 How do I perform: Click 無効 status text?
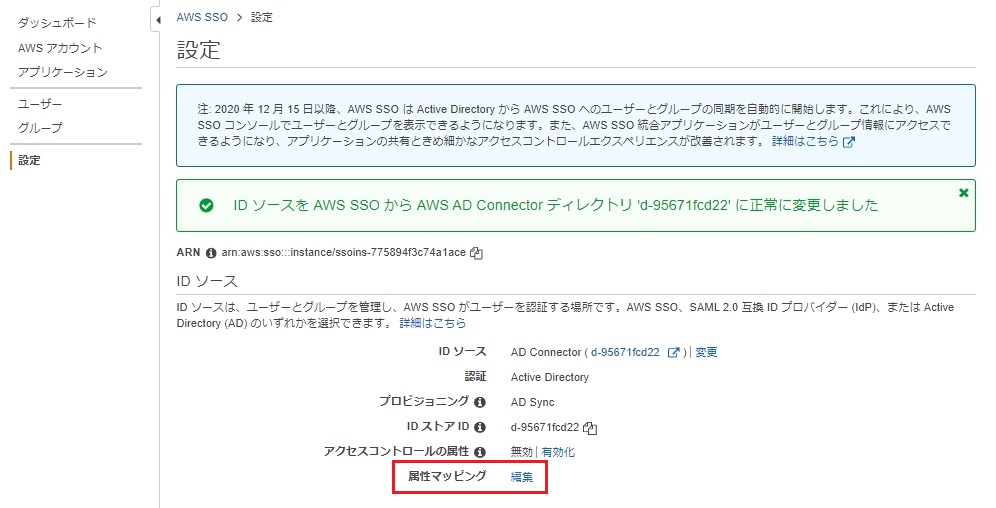522,452
